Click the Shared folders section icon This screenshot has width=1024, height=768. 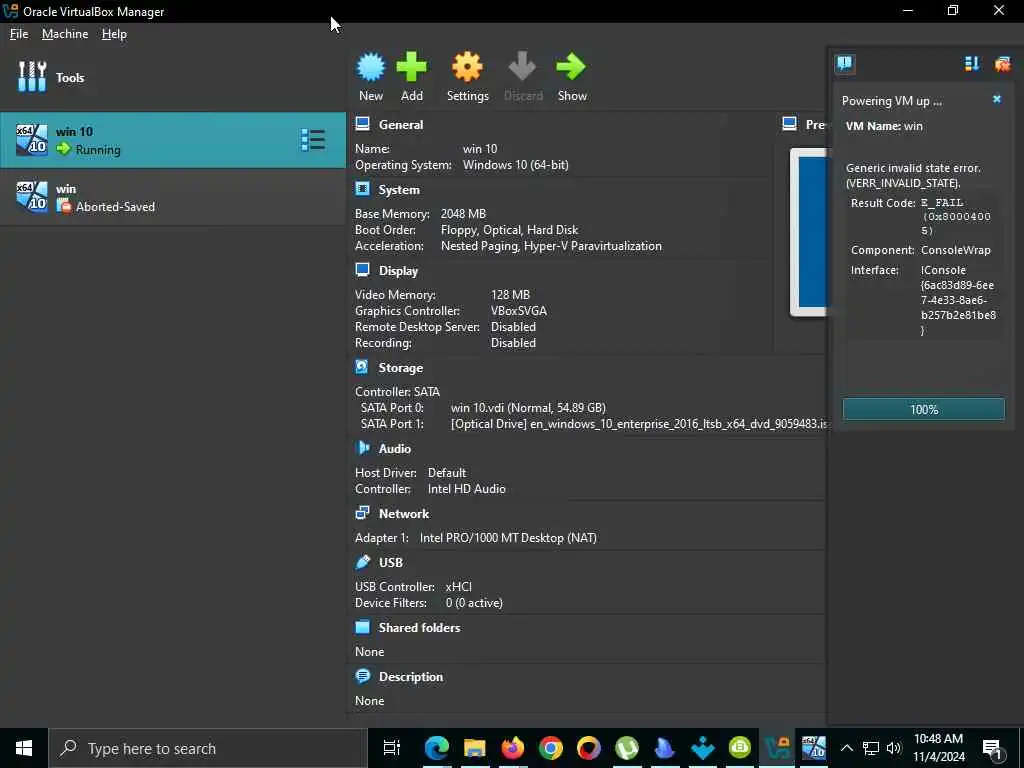point(362,627)
